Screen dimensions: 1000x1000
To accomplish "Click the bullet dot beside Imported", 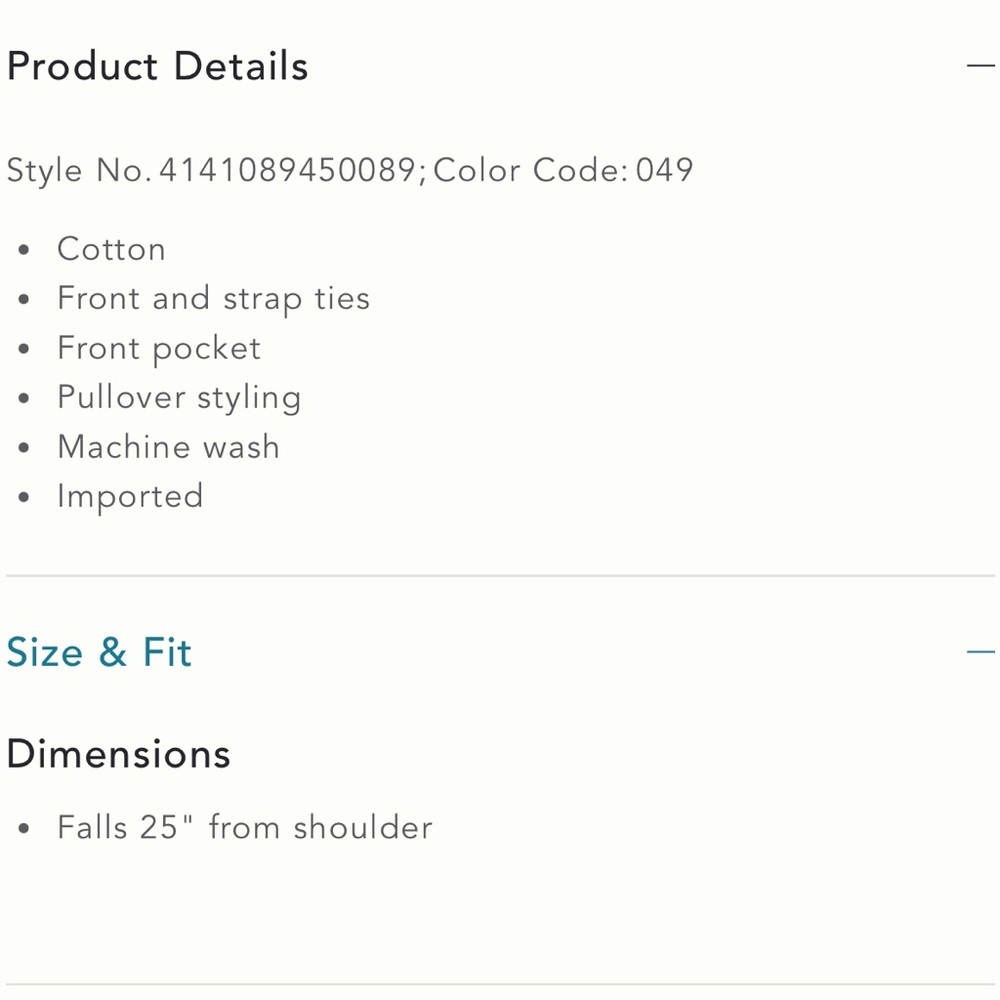I will [24, 497].
